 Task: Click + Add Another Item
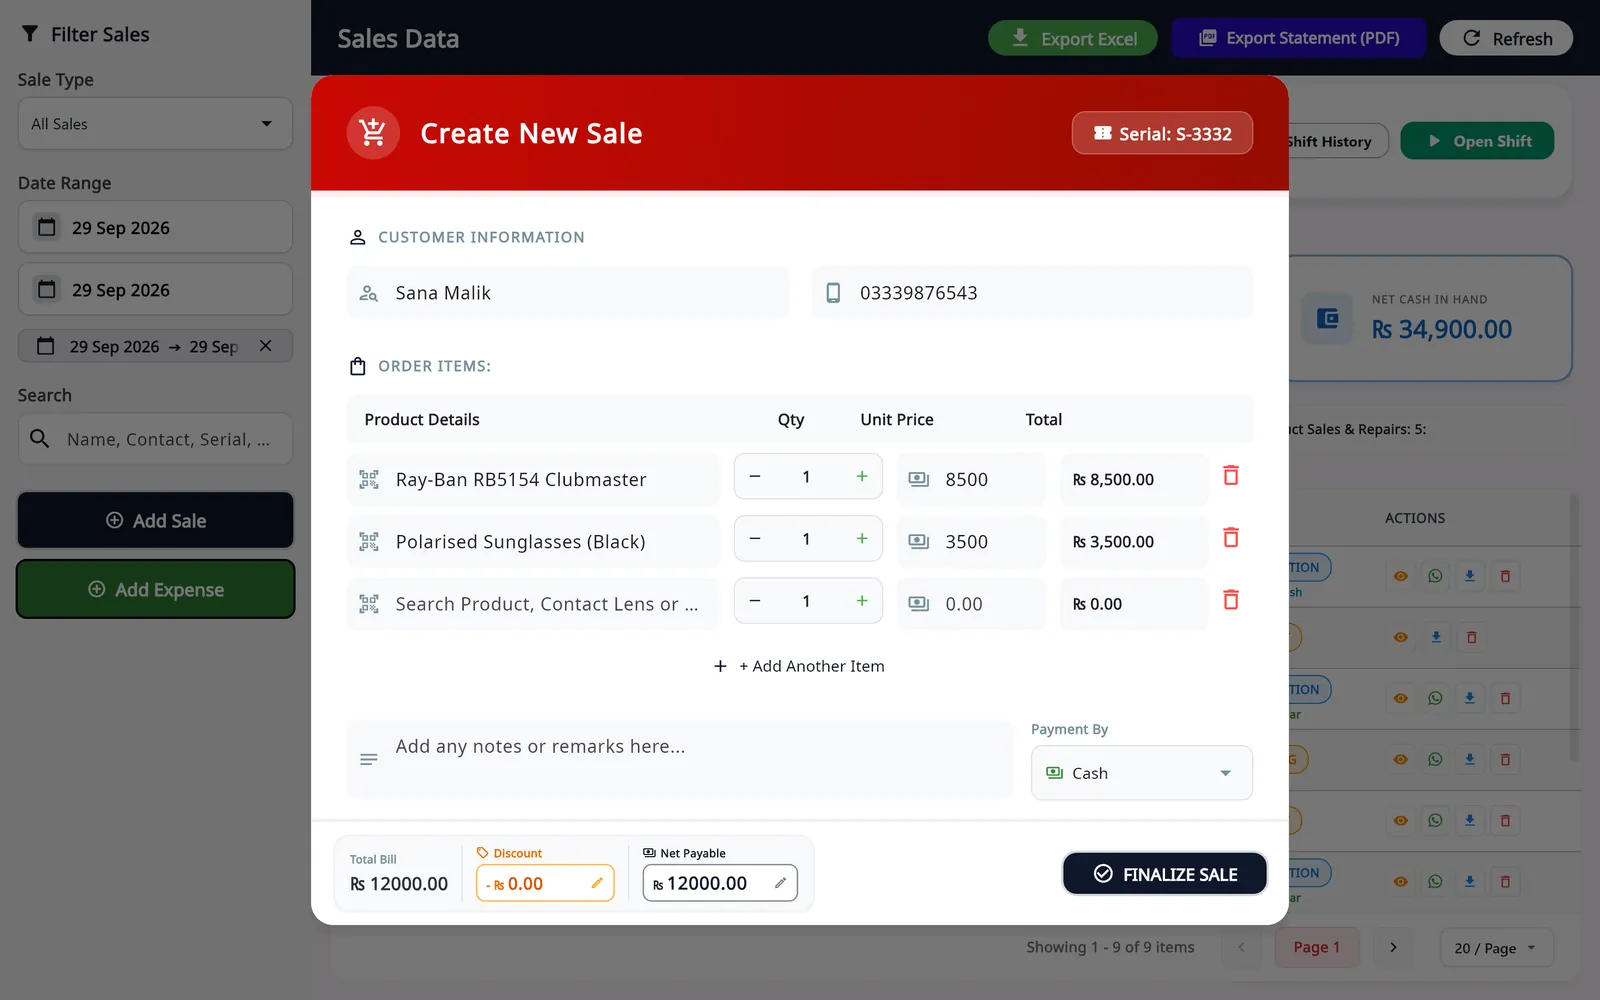pyautogui.click(x=800, y=666)
